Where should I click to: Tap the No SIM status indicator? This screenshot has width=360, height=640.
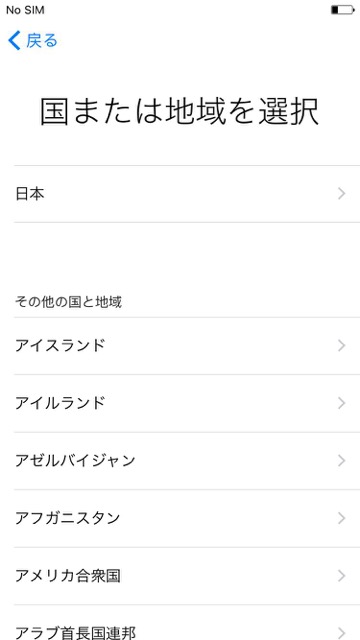tap(25, 10)
